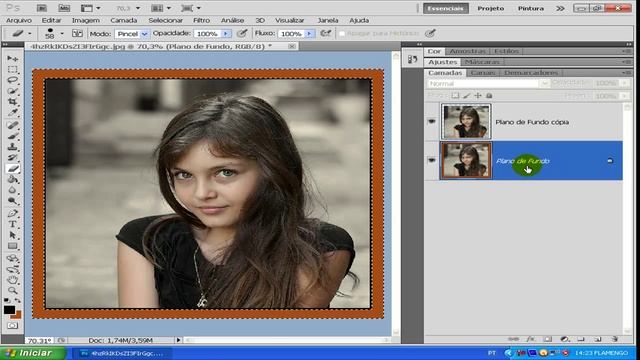This screenshot has height=360, width=640.
Task: Enable Apagar para Histórico checkbox
Action: (342, 33)
